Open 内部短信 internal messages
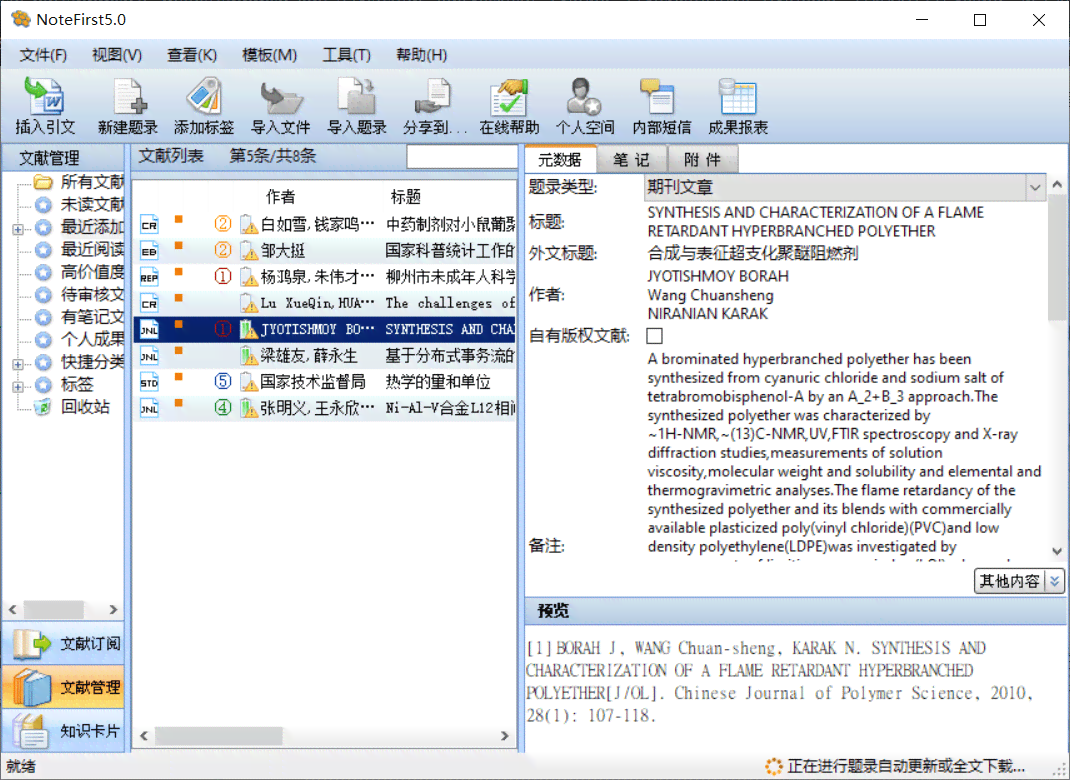This screenshot has height=780, width=1070. (x=661, y=106)
